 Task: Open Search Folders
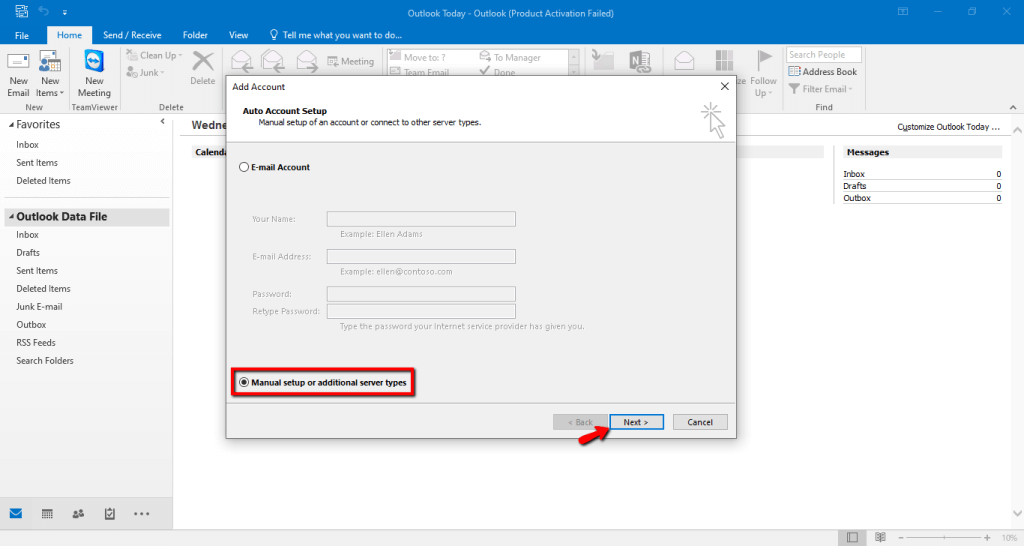pyautogui.click(x=44, y=361)
